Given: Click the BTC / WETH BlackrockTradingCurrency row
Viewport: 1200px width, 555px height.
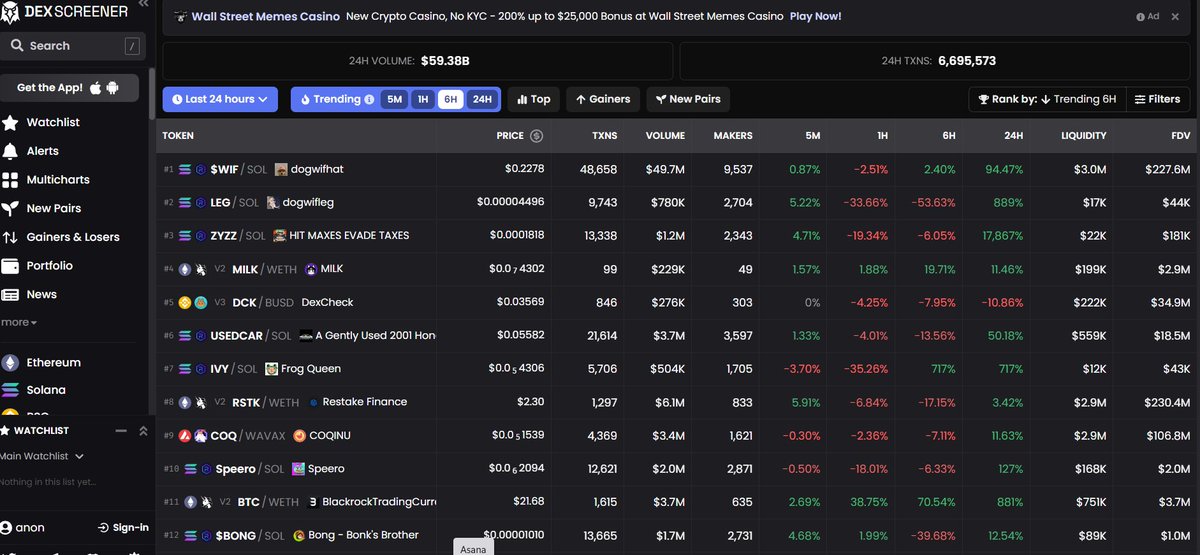Looking at the screenshot, I should click(678, 502).
